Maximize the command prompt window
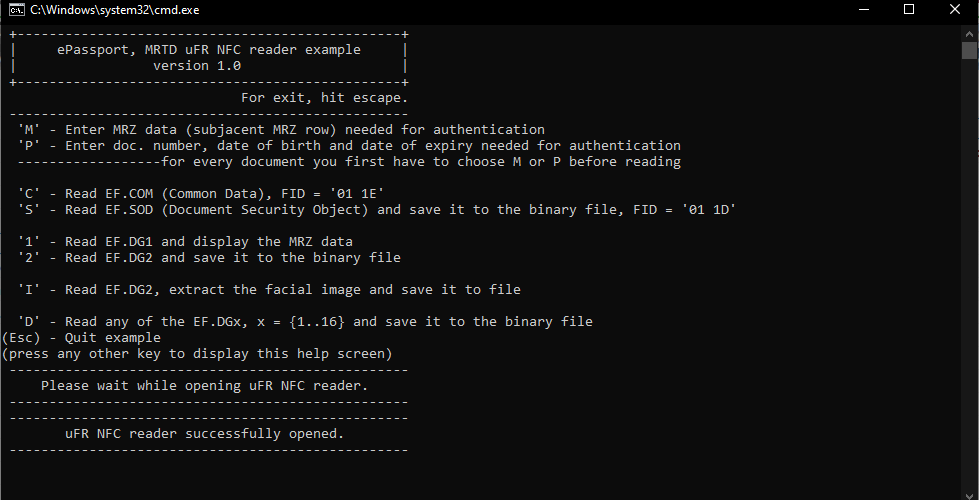 (x=909, y=9)
